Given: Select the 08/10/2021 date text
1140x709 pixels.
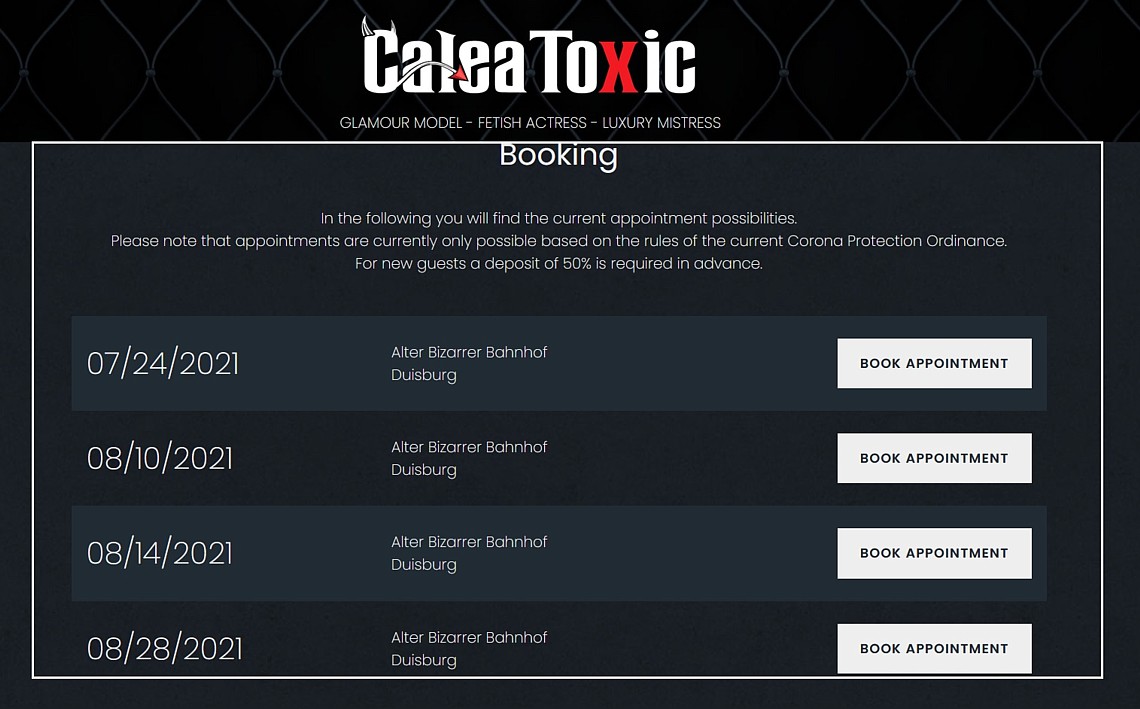Looking at the screenshot, I should (160, 458).
